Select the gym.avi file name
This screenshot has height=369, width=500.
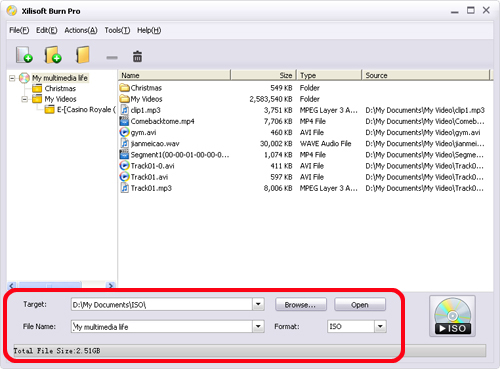tap(143, 132)
